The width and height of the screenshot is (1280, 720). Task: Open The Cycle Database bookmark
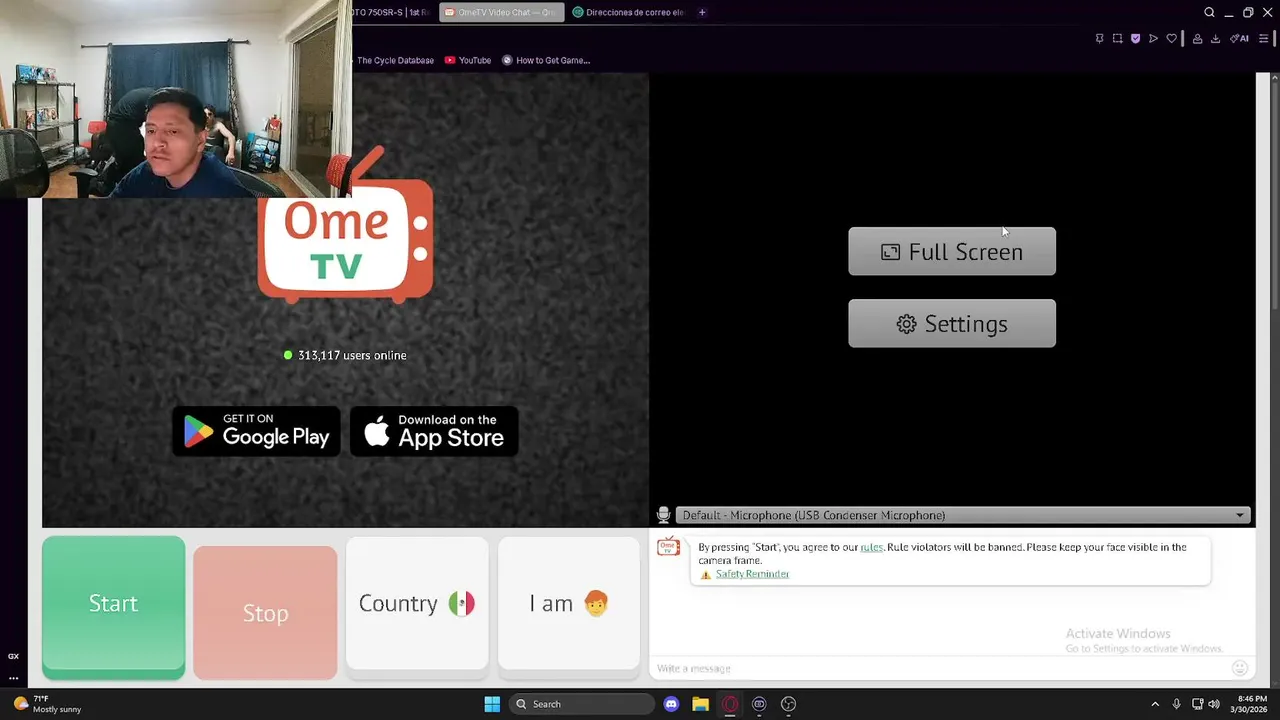(396, 60)
